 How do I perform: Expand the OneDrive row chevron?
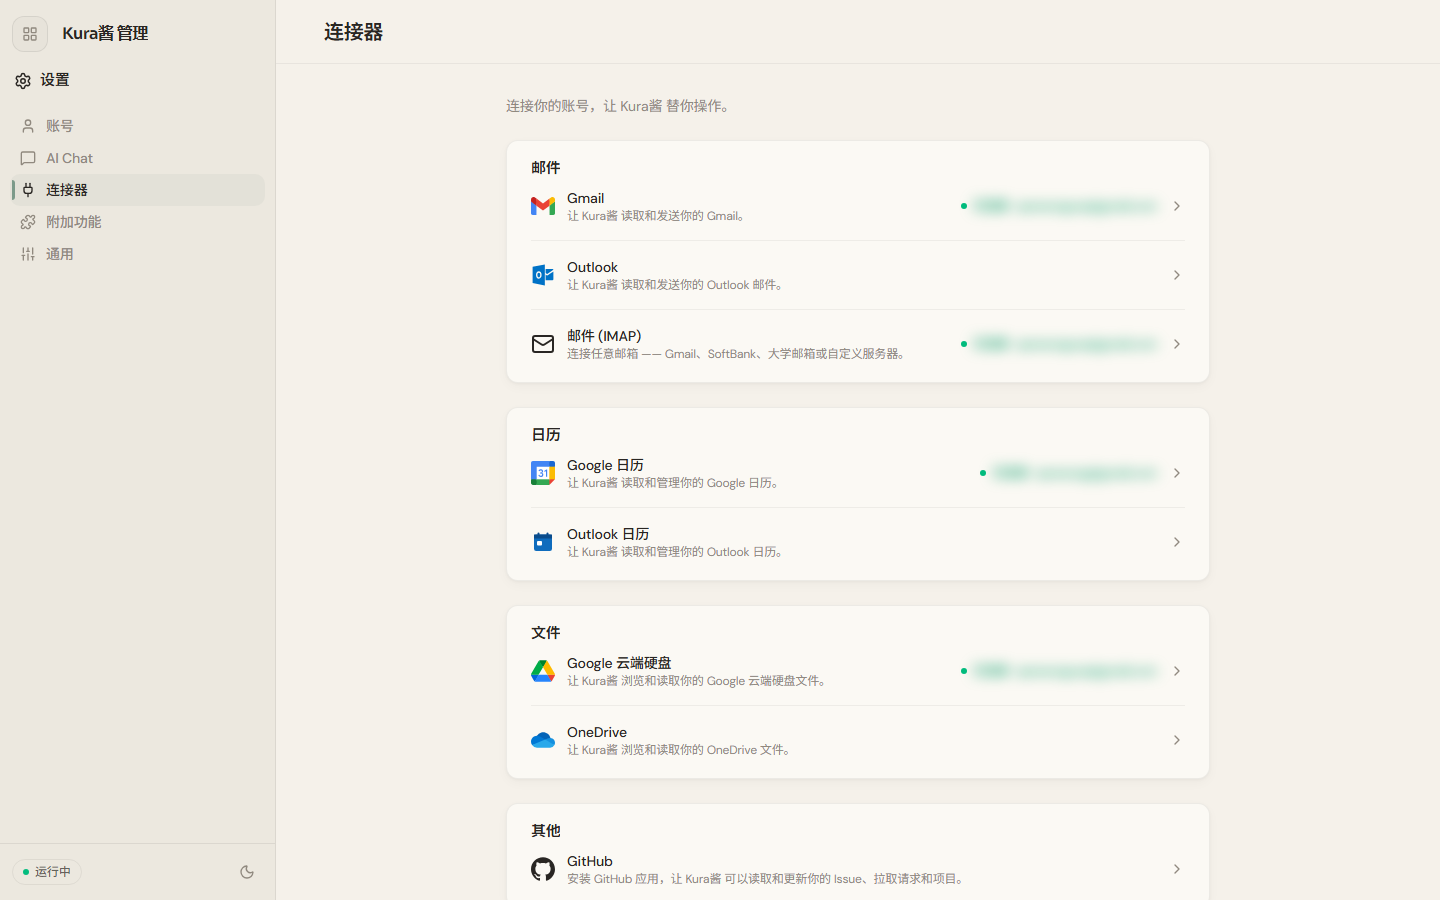coord(1177,740)
